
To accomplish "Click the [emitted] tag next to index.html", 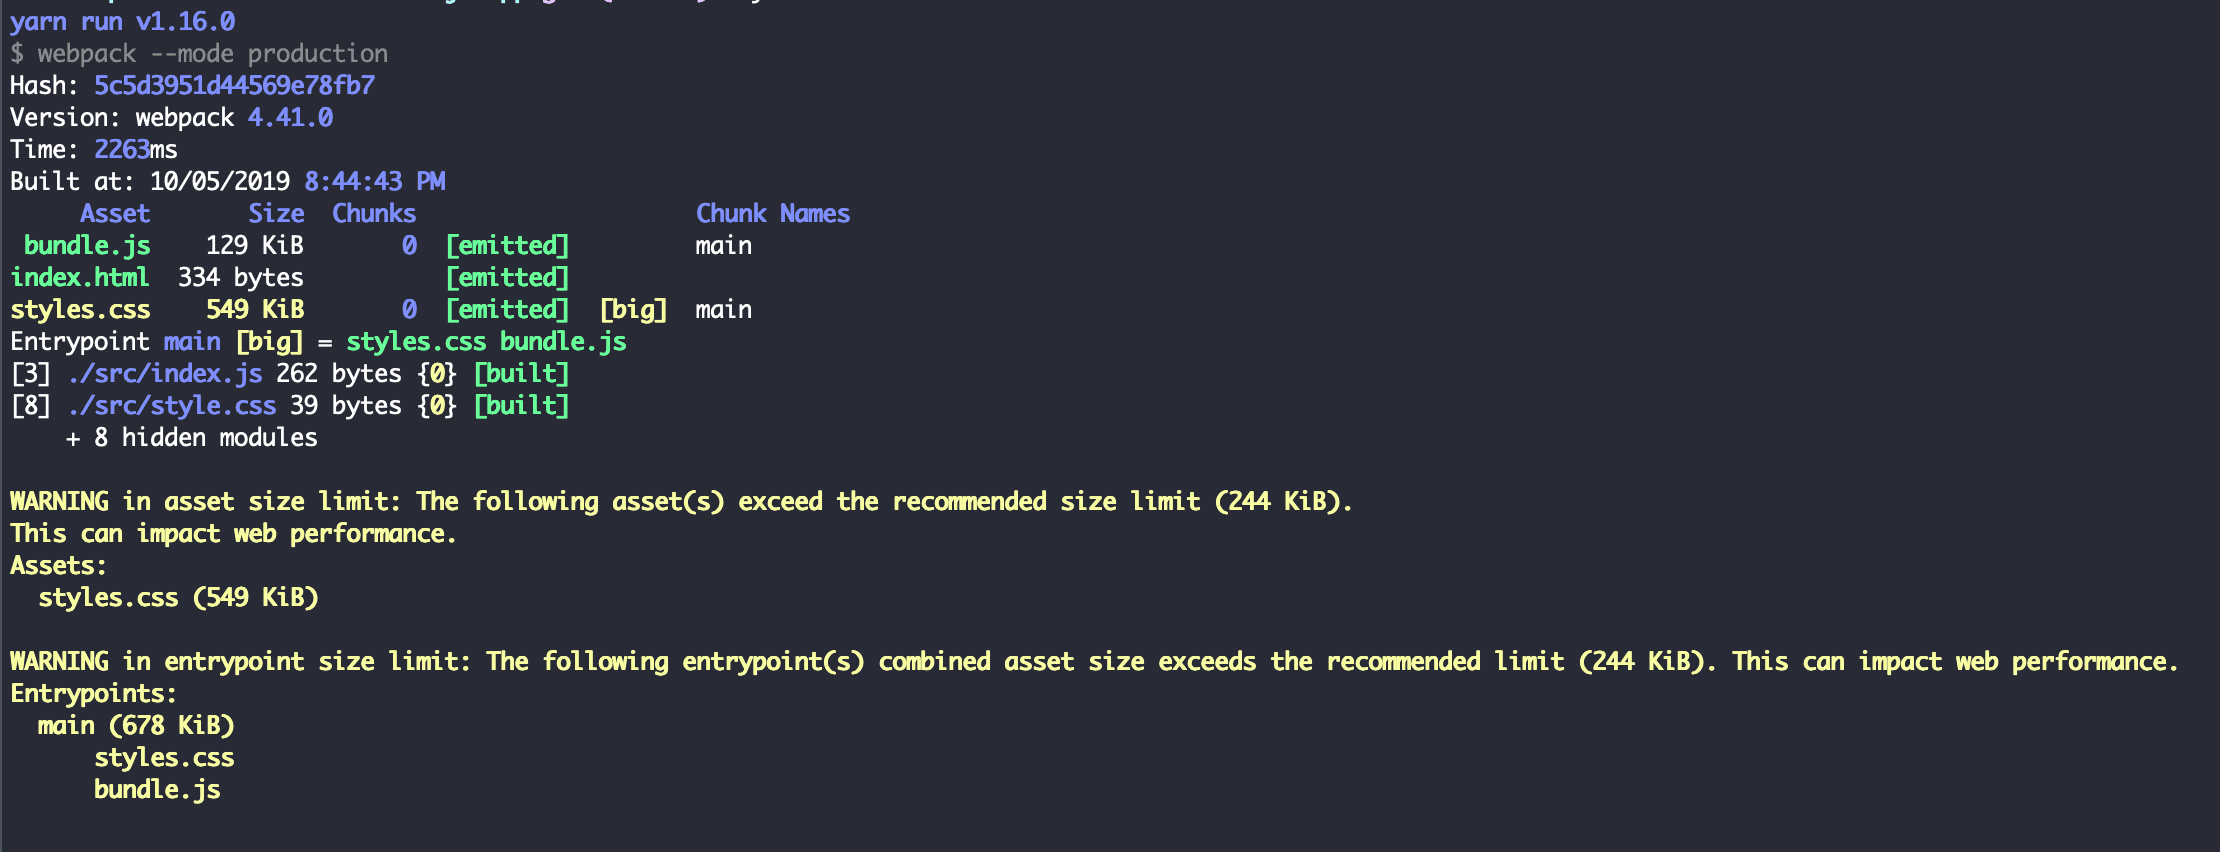I will (507, 277).
